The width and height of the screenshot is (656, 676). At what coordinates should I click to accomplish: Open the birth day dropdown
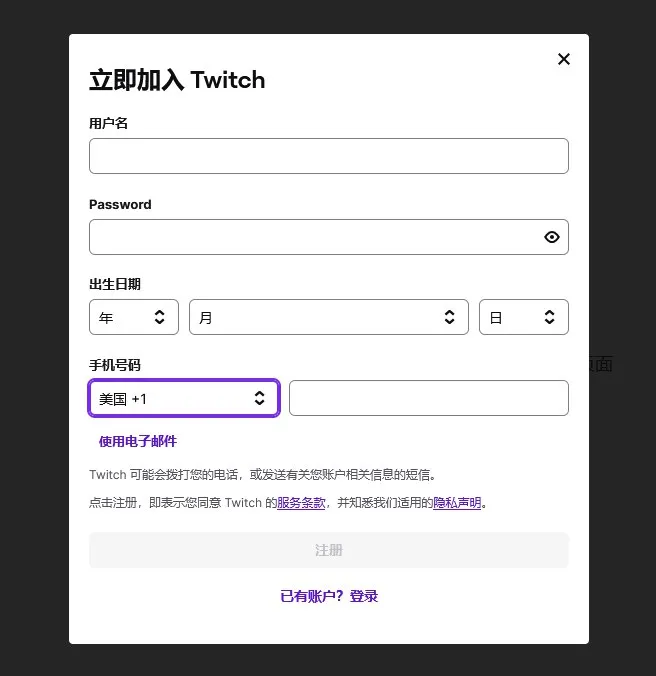pyautogui.click(x=524, y=317)
